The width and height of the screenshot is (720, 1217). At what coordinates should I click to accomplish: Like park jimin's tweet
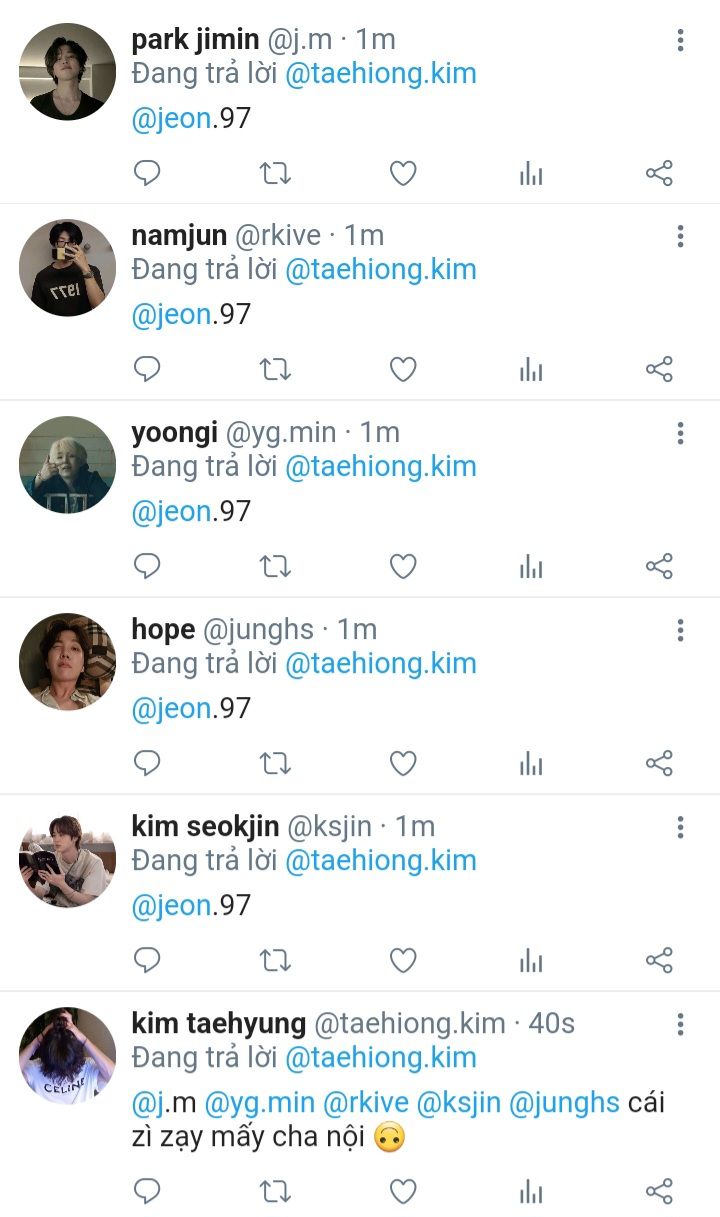[403, 173]
